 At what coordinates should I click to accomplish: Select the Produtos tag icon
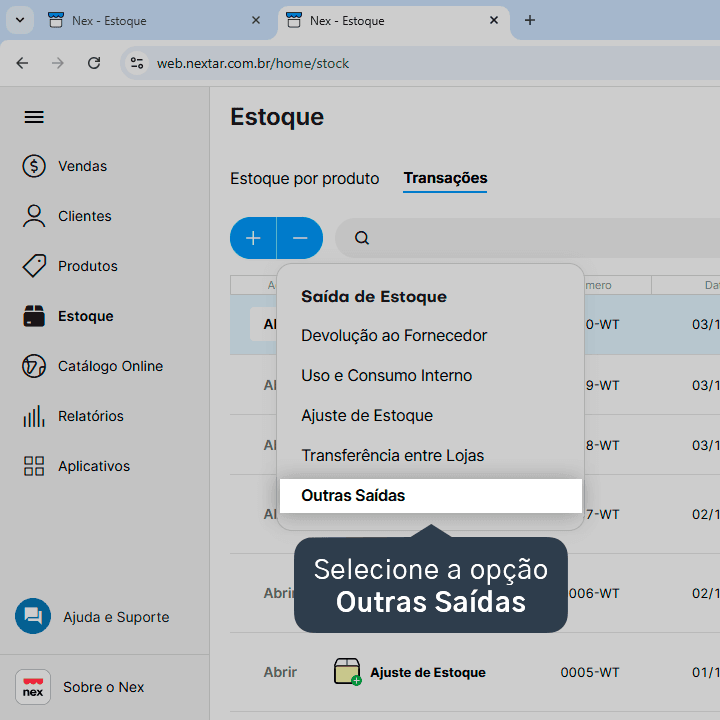coord(34,266)
